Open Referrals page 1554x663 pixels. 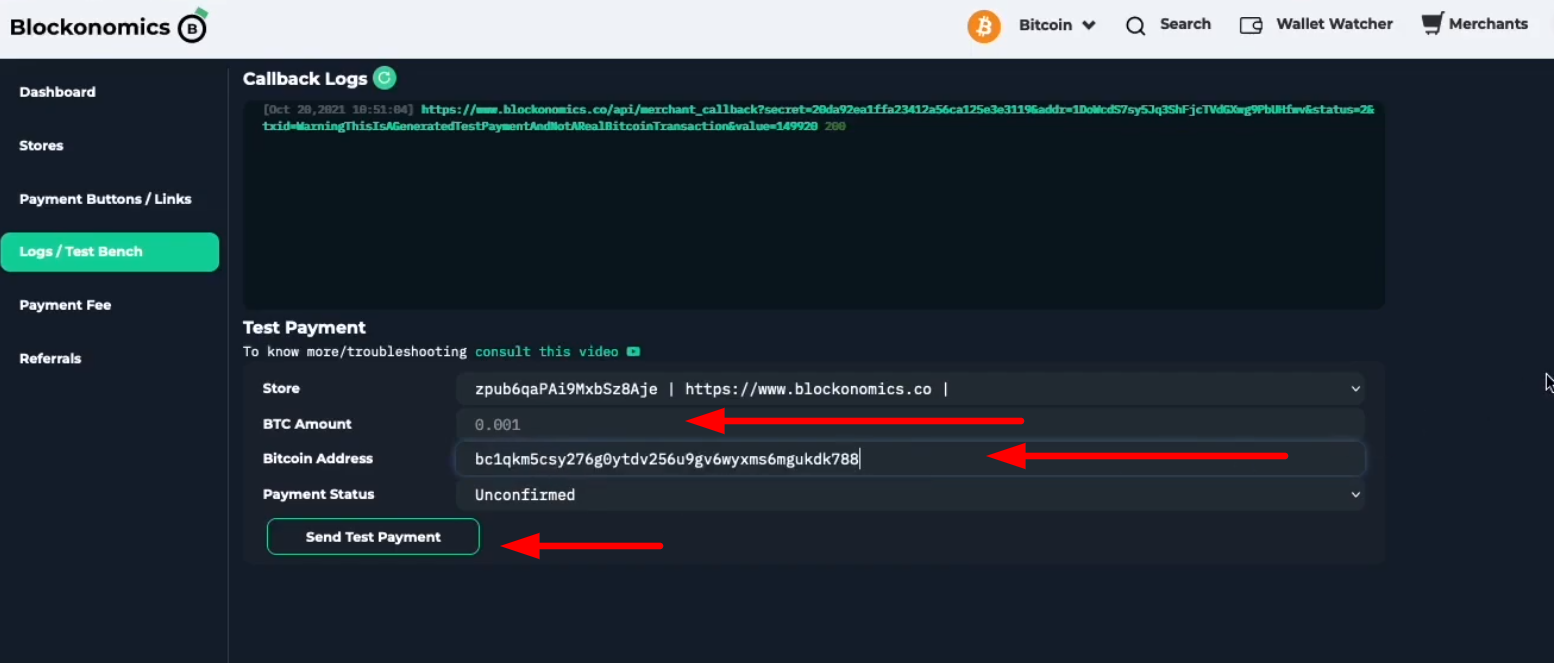(x=50, y=358)
